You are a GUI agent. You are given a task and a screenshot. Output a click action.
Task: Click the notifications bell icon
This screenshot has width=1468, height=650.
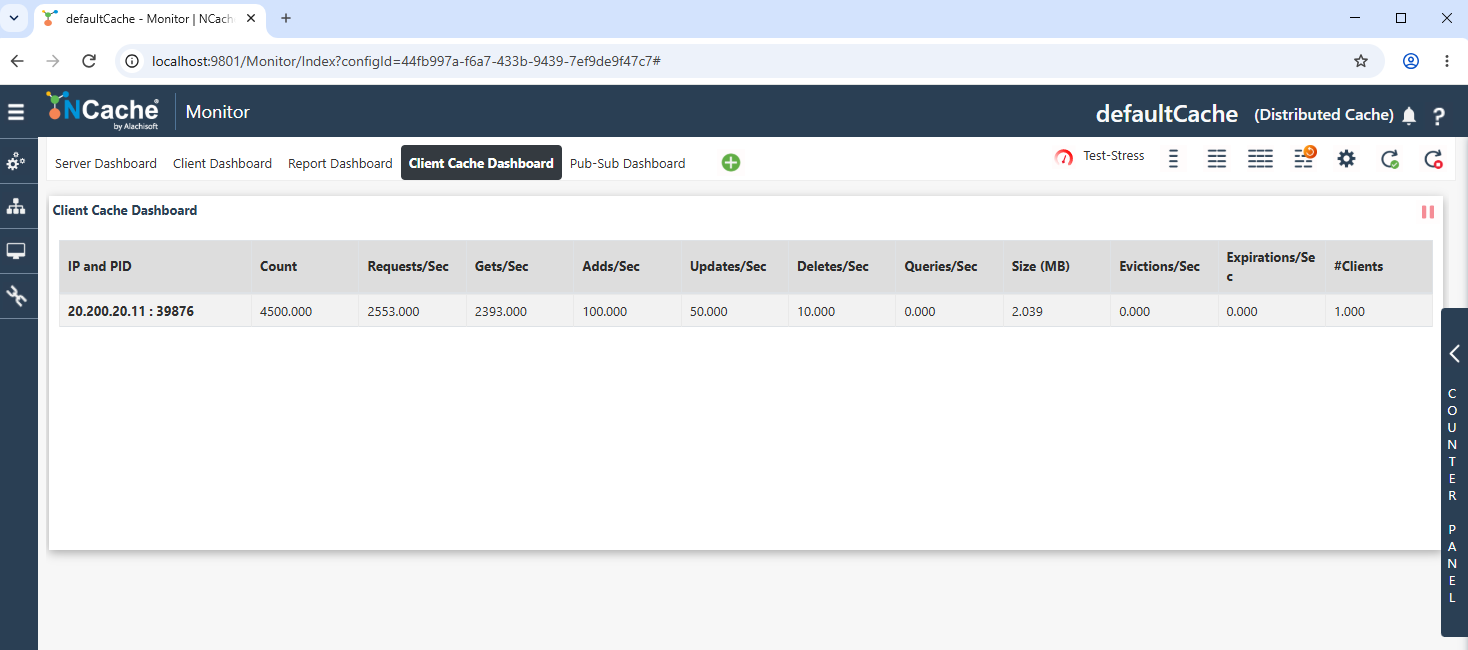(x=1409, y=116)
